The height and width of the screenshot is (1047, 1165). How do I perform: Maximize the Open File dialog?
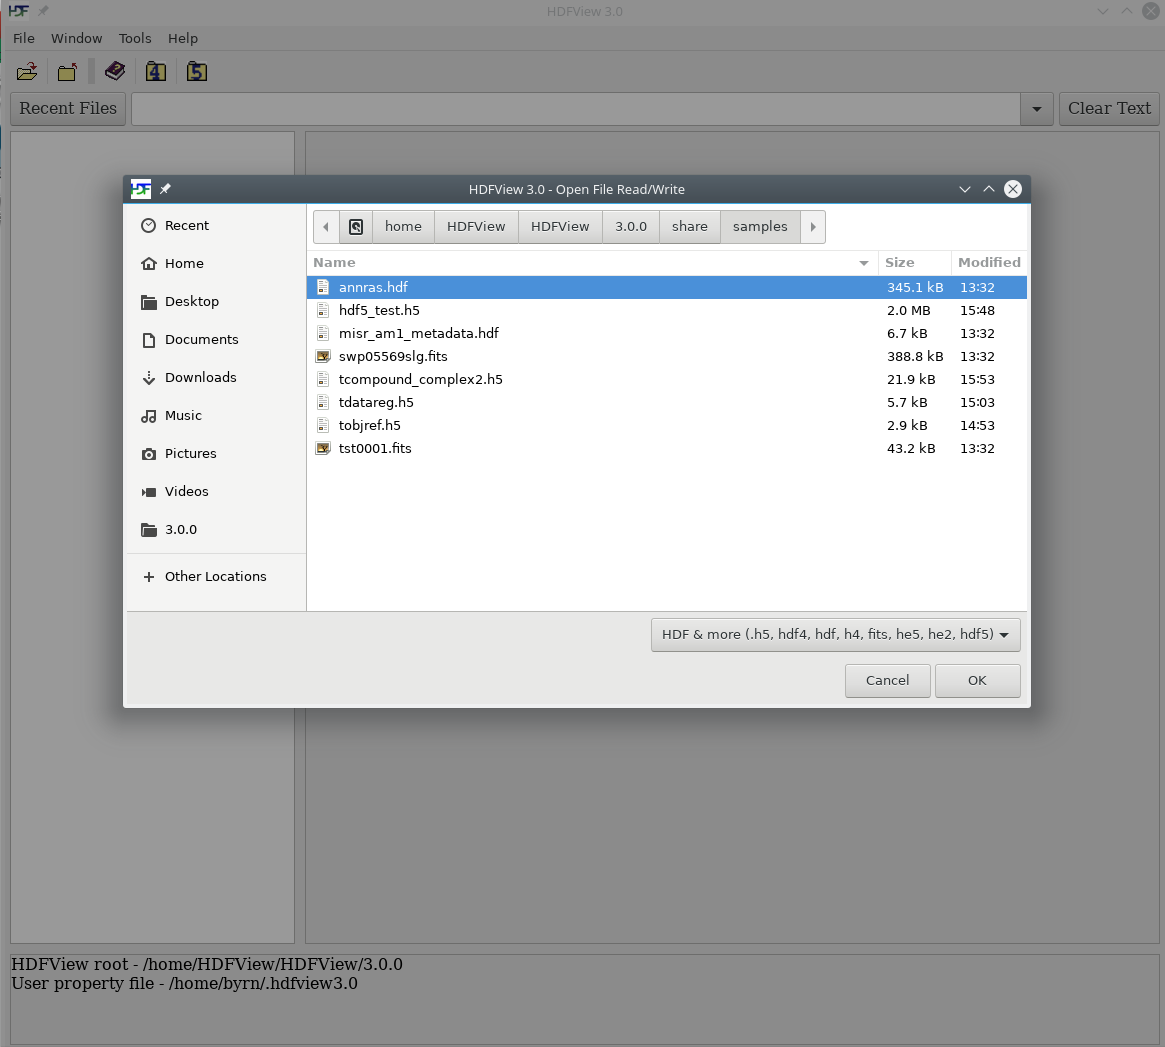[x=989, y=189]
